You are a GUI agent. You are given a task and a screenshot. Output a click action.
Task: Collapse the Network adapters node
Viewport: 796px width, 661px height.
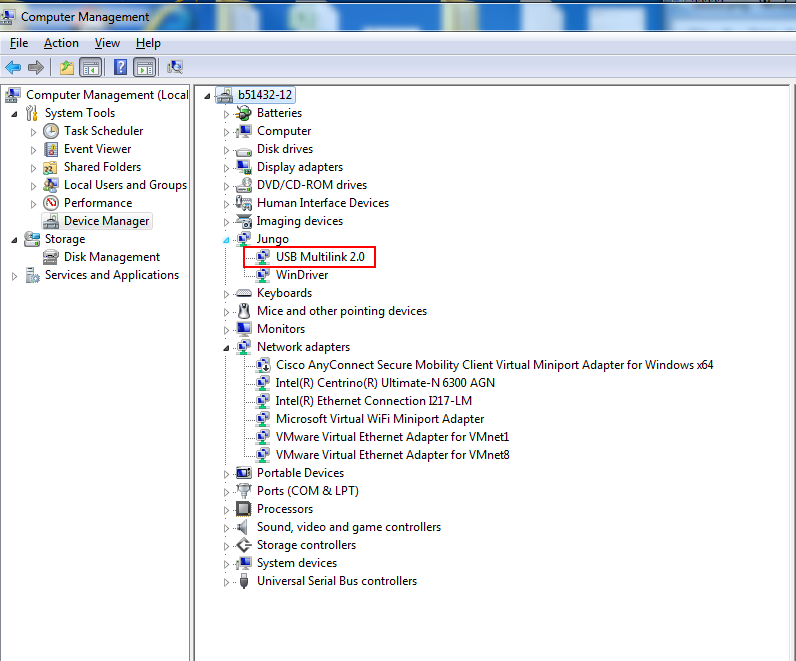[226, 348]
